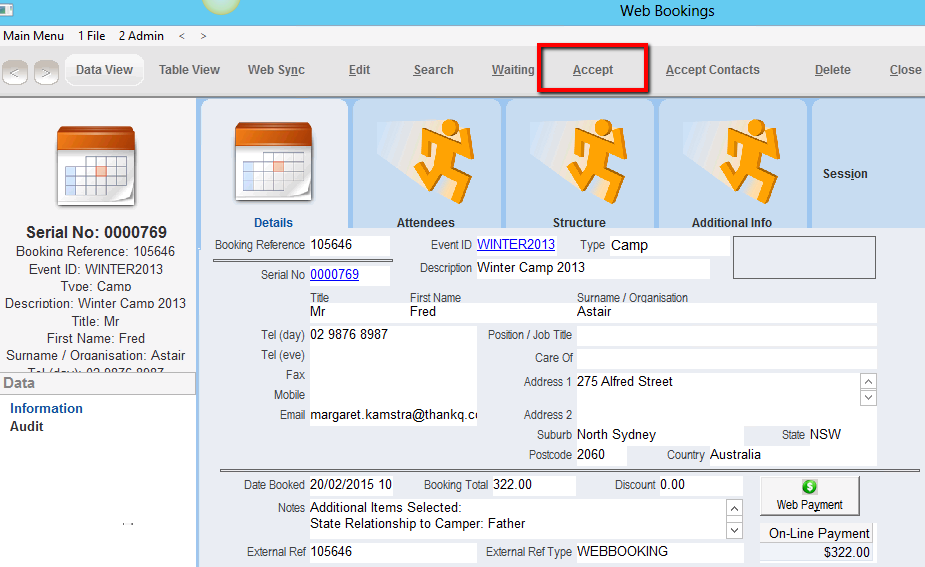
Task: Open the WINTER2013 Event ID link
Action: click(x=516, y=244)
